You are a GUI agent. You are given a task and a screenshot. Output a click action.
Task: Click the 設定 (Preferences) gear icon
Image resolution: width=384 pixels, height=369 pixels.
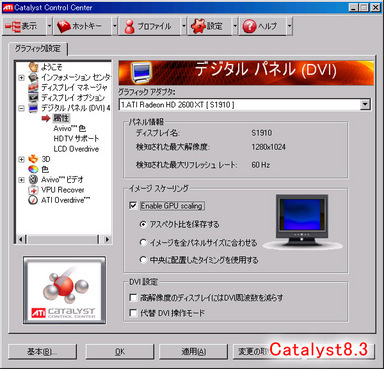[199, 26]
